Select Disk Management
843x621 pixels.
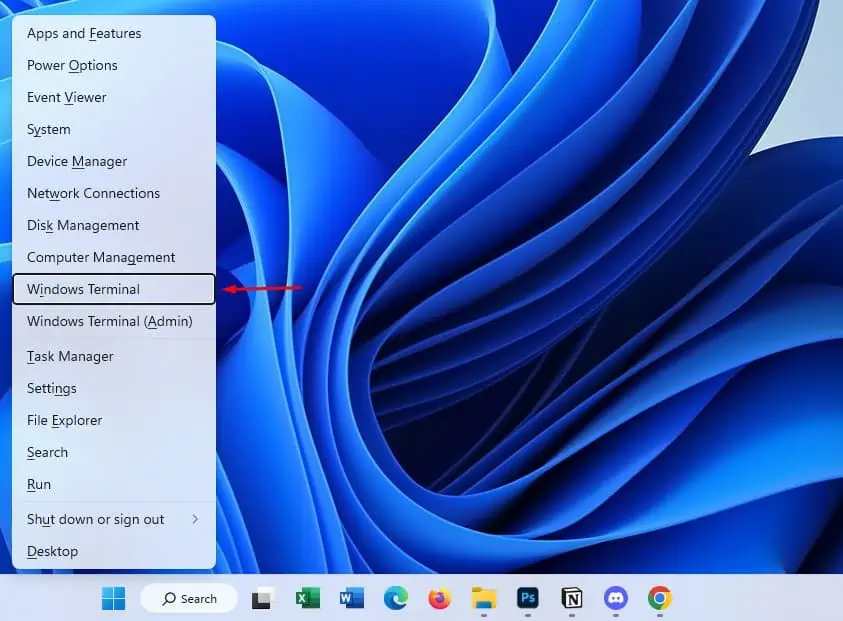click(x=82, y=225)
